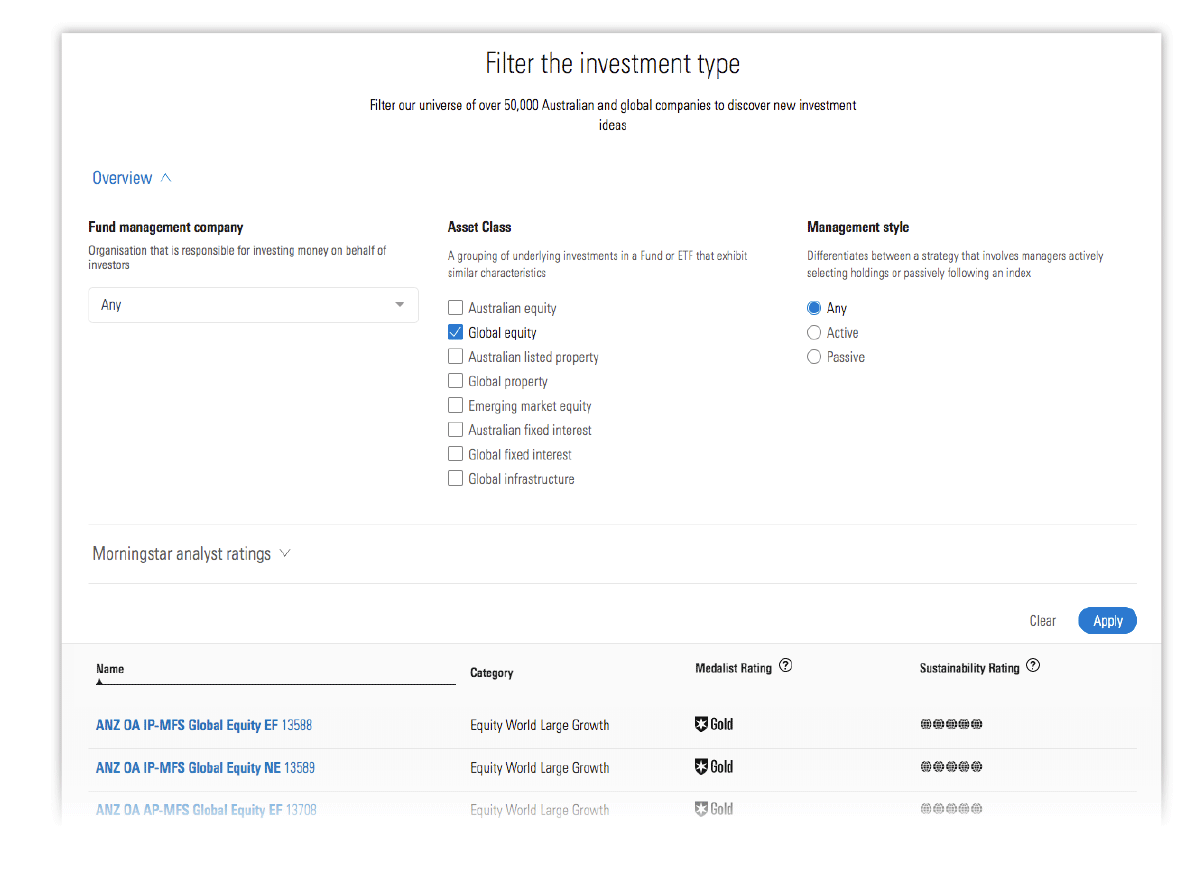Sort table by Name column header
This screenshot has width=1200, height=884.
coord(110,669)
